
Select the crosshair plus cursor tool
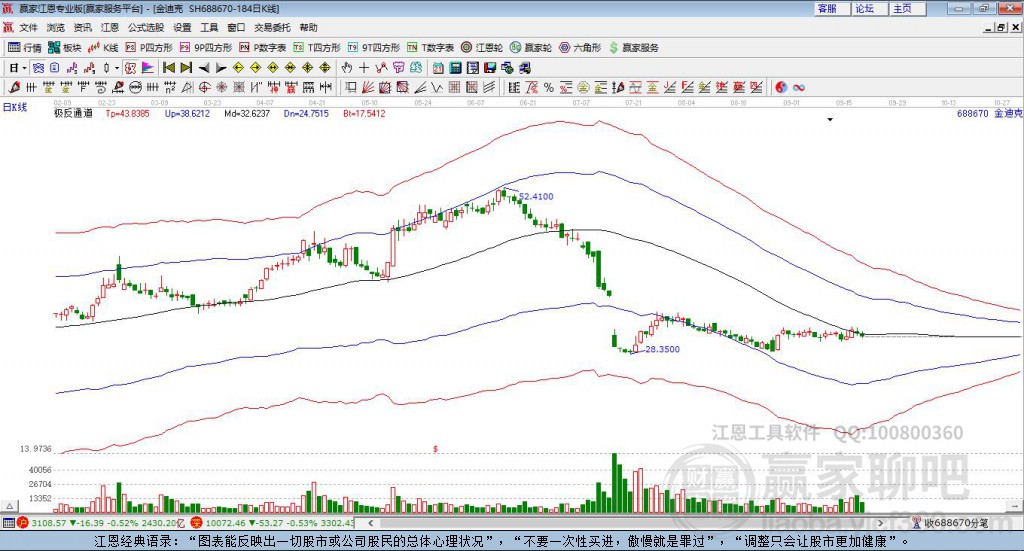364,68
